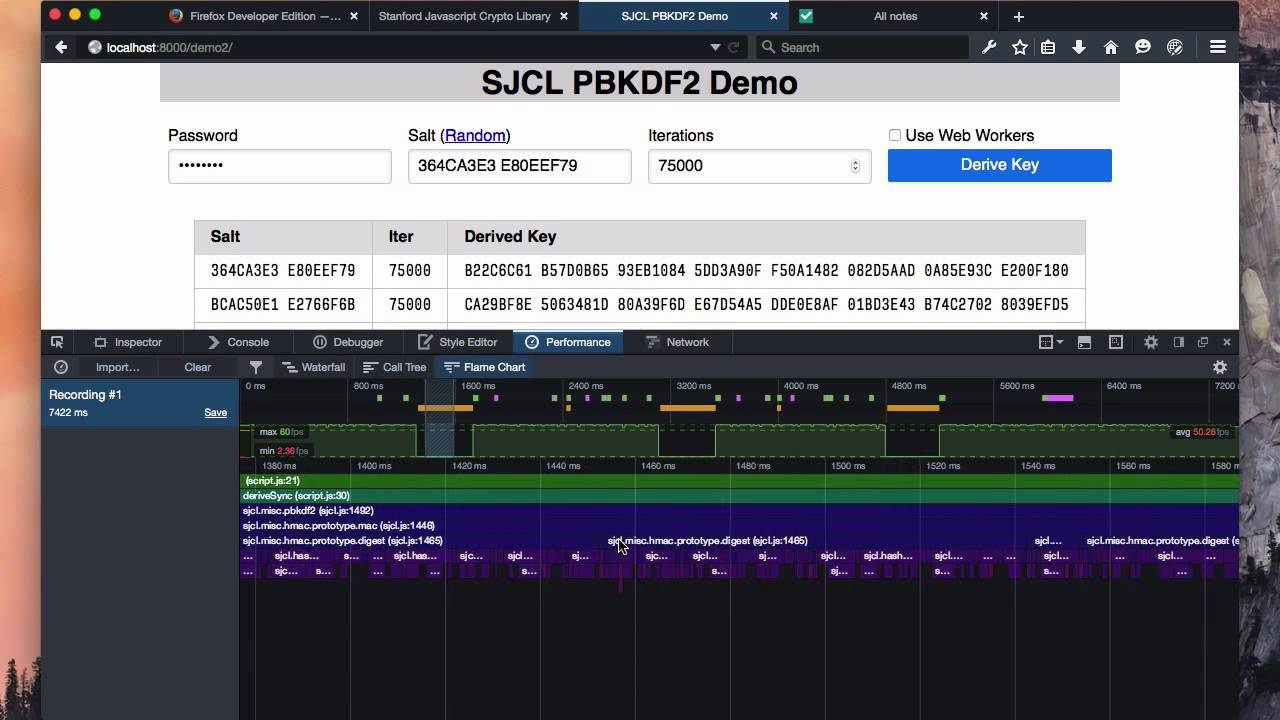Toggle Responsive Design Mode icon
Image resolution: width=1280 pixels, height=720 pixels.
[x=1116, y=342]
